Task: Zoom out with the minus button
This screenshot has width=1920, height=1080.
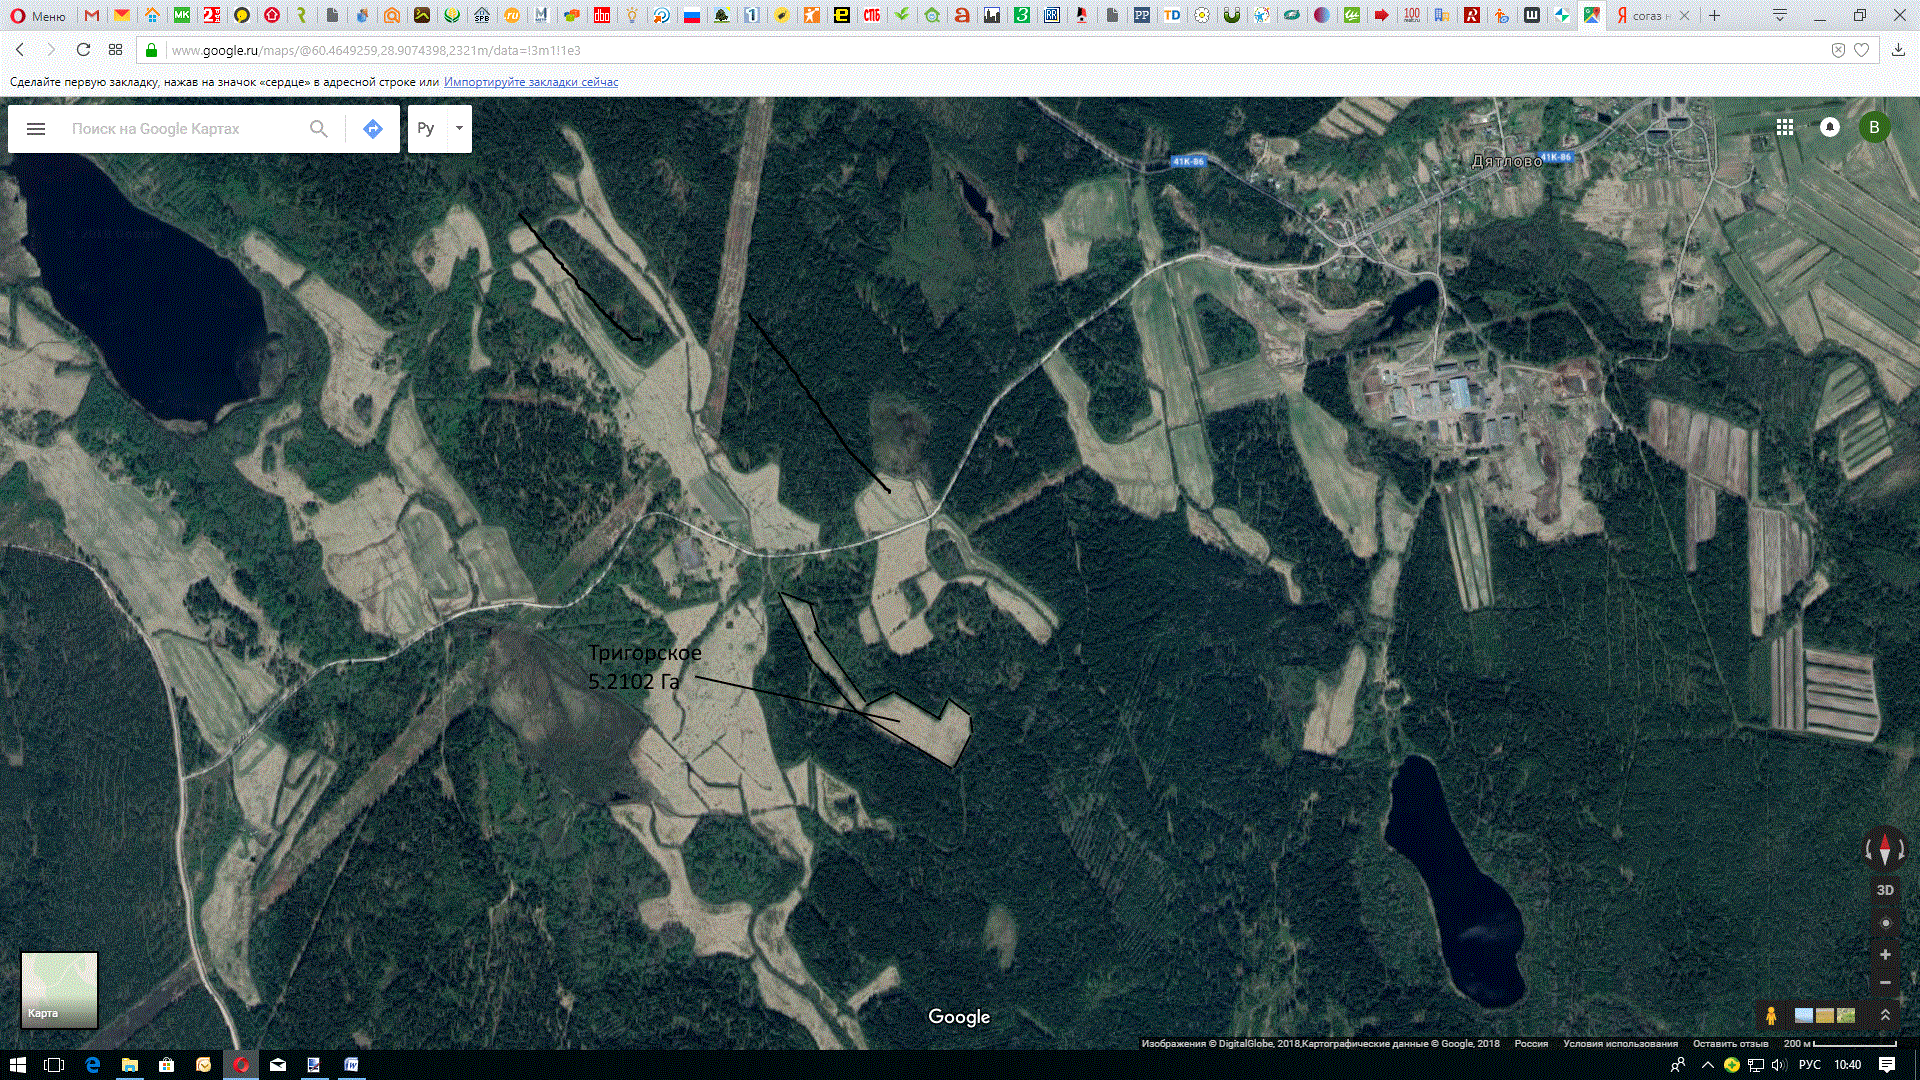Action: [1885, 983]
